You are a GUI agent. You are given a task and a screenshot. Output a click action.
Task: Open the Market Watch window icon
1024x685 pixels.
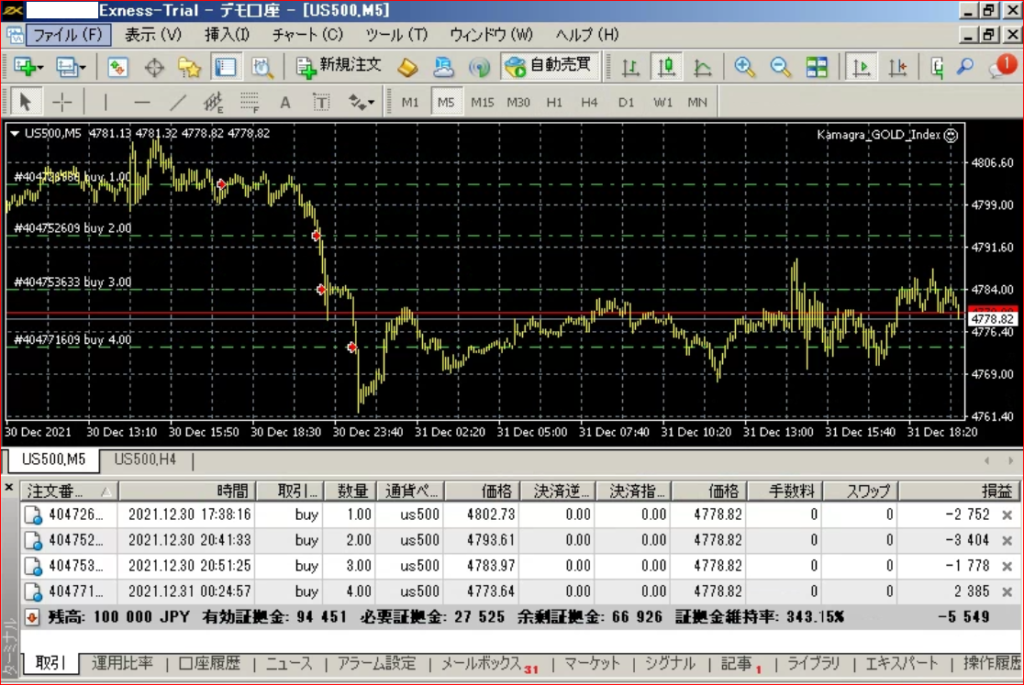pyautogui.click(x=119, y=68)
